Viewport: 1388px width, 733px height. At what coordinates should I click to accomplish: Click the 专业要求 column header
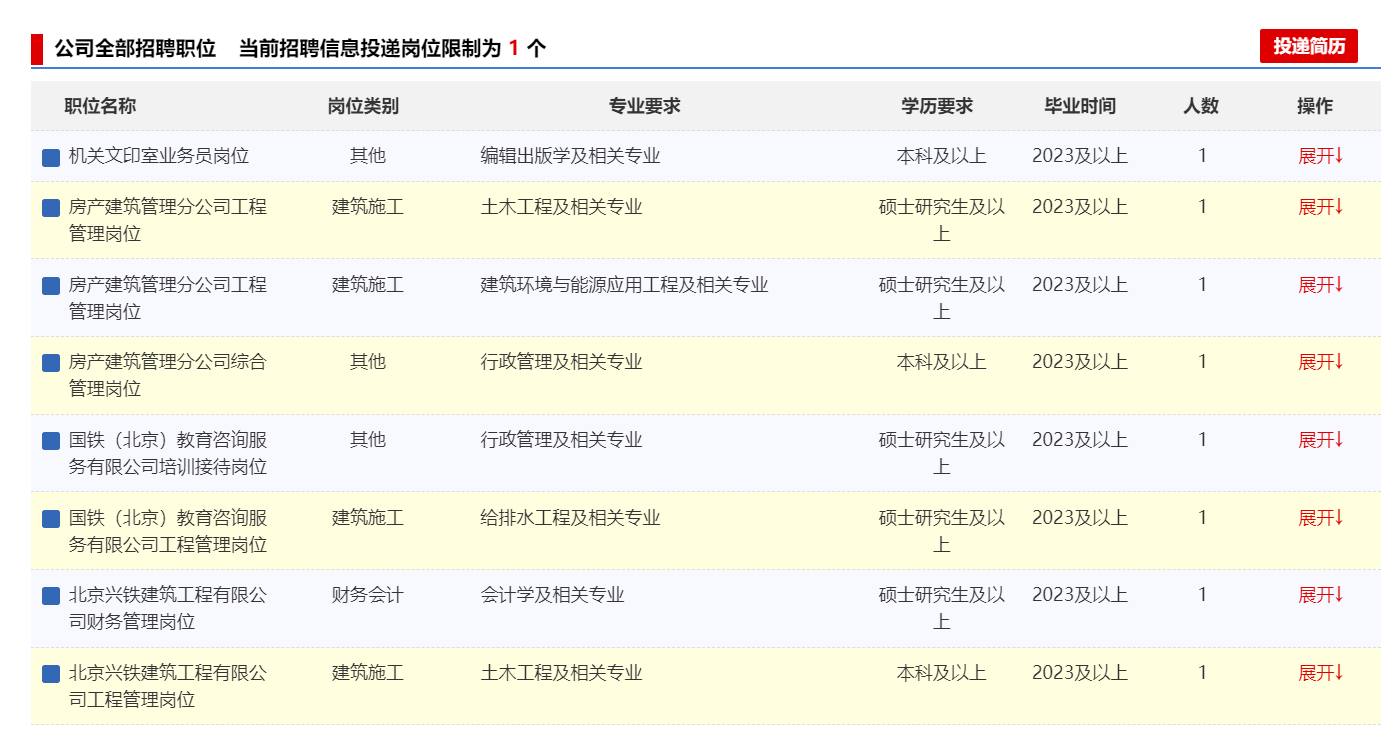point(645,106)
